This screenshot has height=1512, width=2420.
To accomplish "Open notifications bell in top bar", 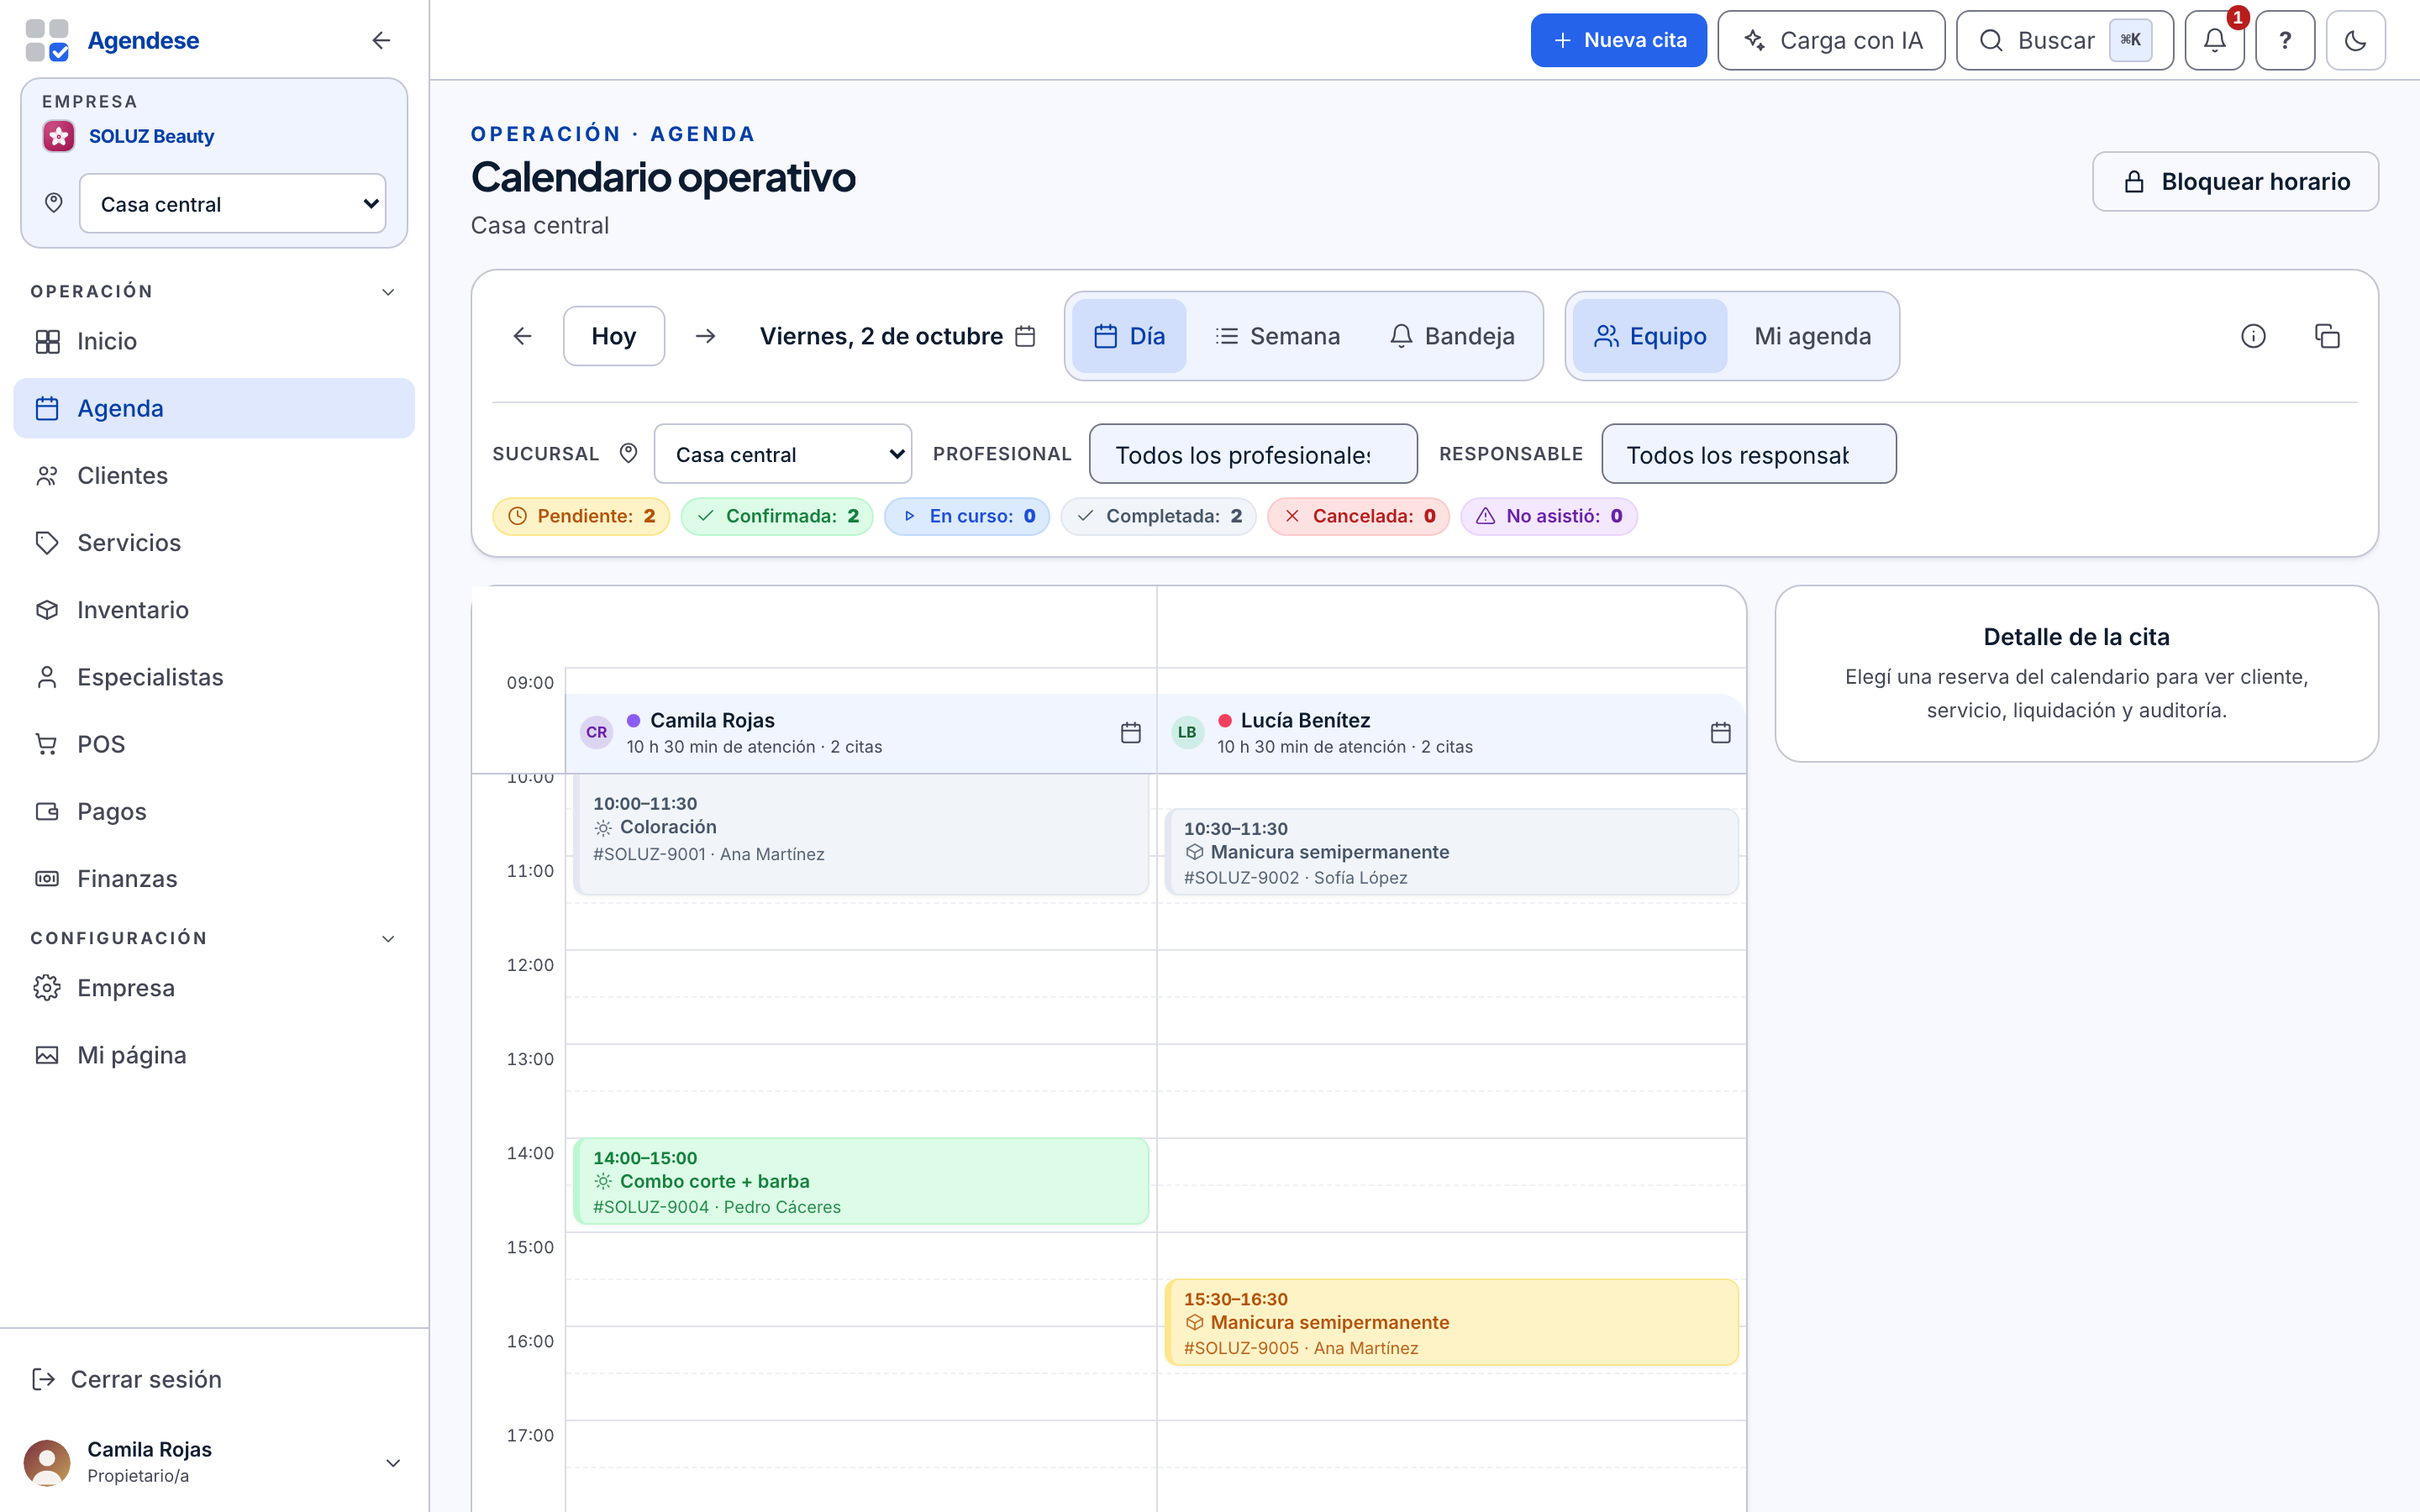I will (x=2214, y=40).
